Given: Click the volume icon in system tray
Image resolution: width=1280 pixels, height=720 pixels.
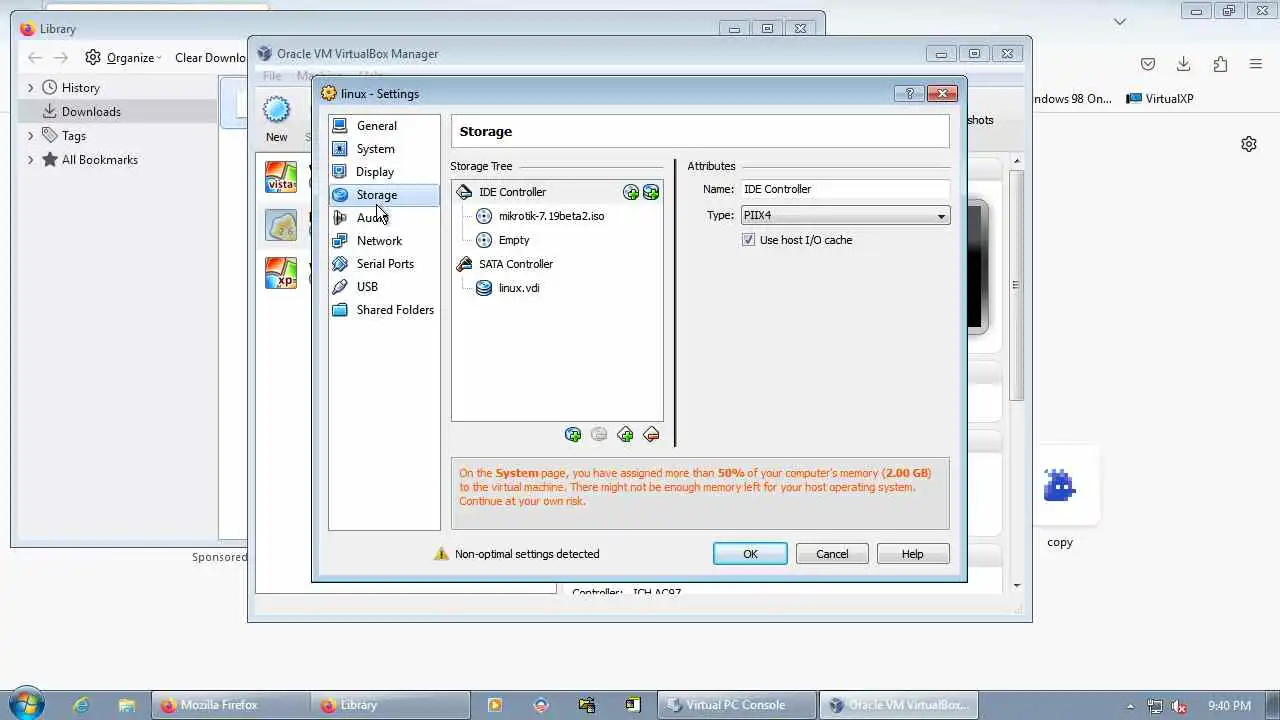Looking at the screenshot, I should point(1179,706).
